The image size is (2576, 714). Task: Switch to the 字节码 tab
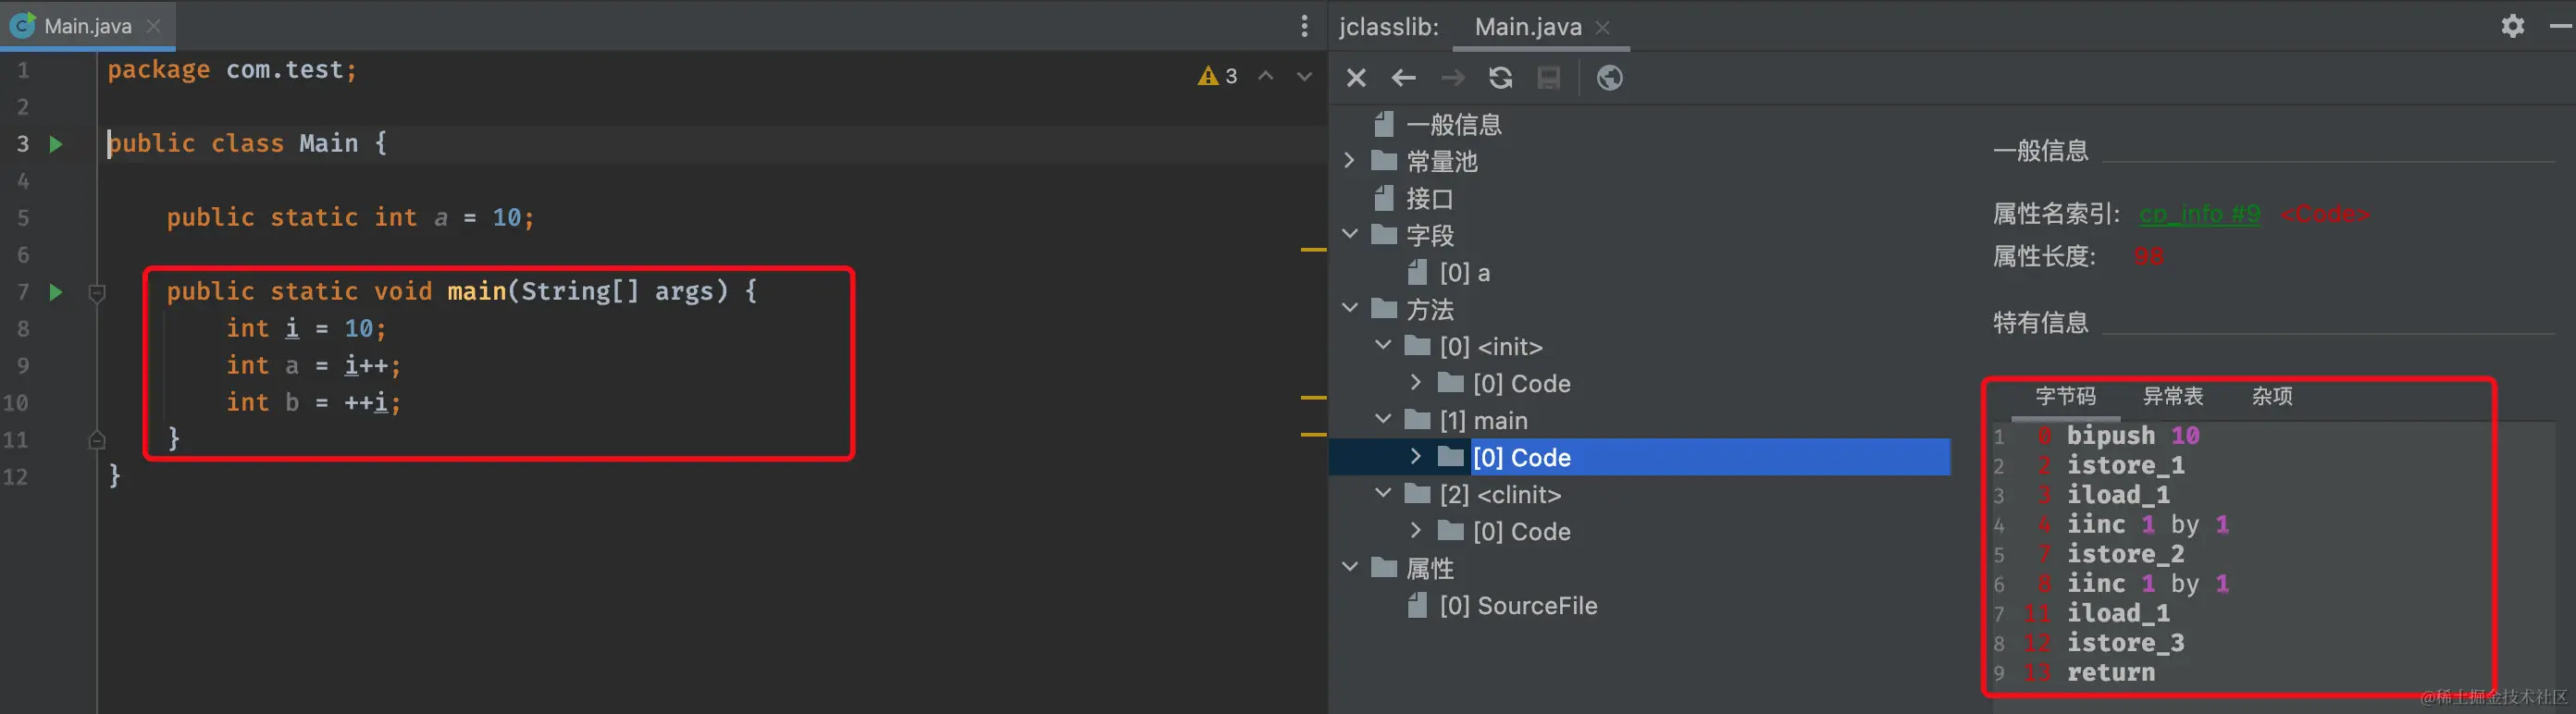pyautogui.click(x=2065, y=397)
